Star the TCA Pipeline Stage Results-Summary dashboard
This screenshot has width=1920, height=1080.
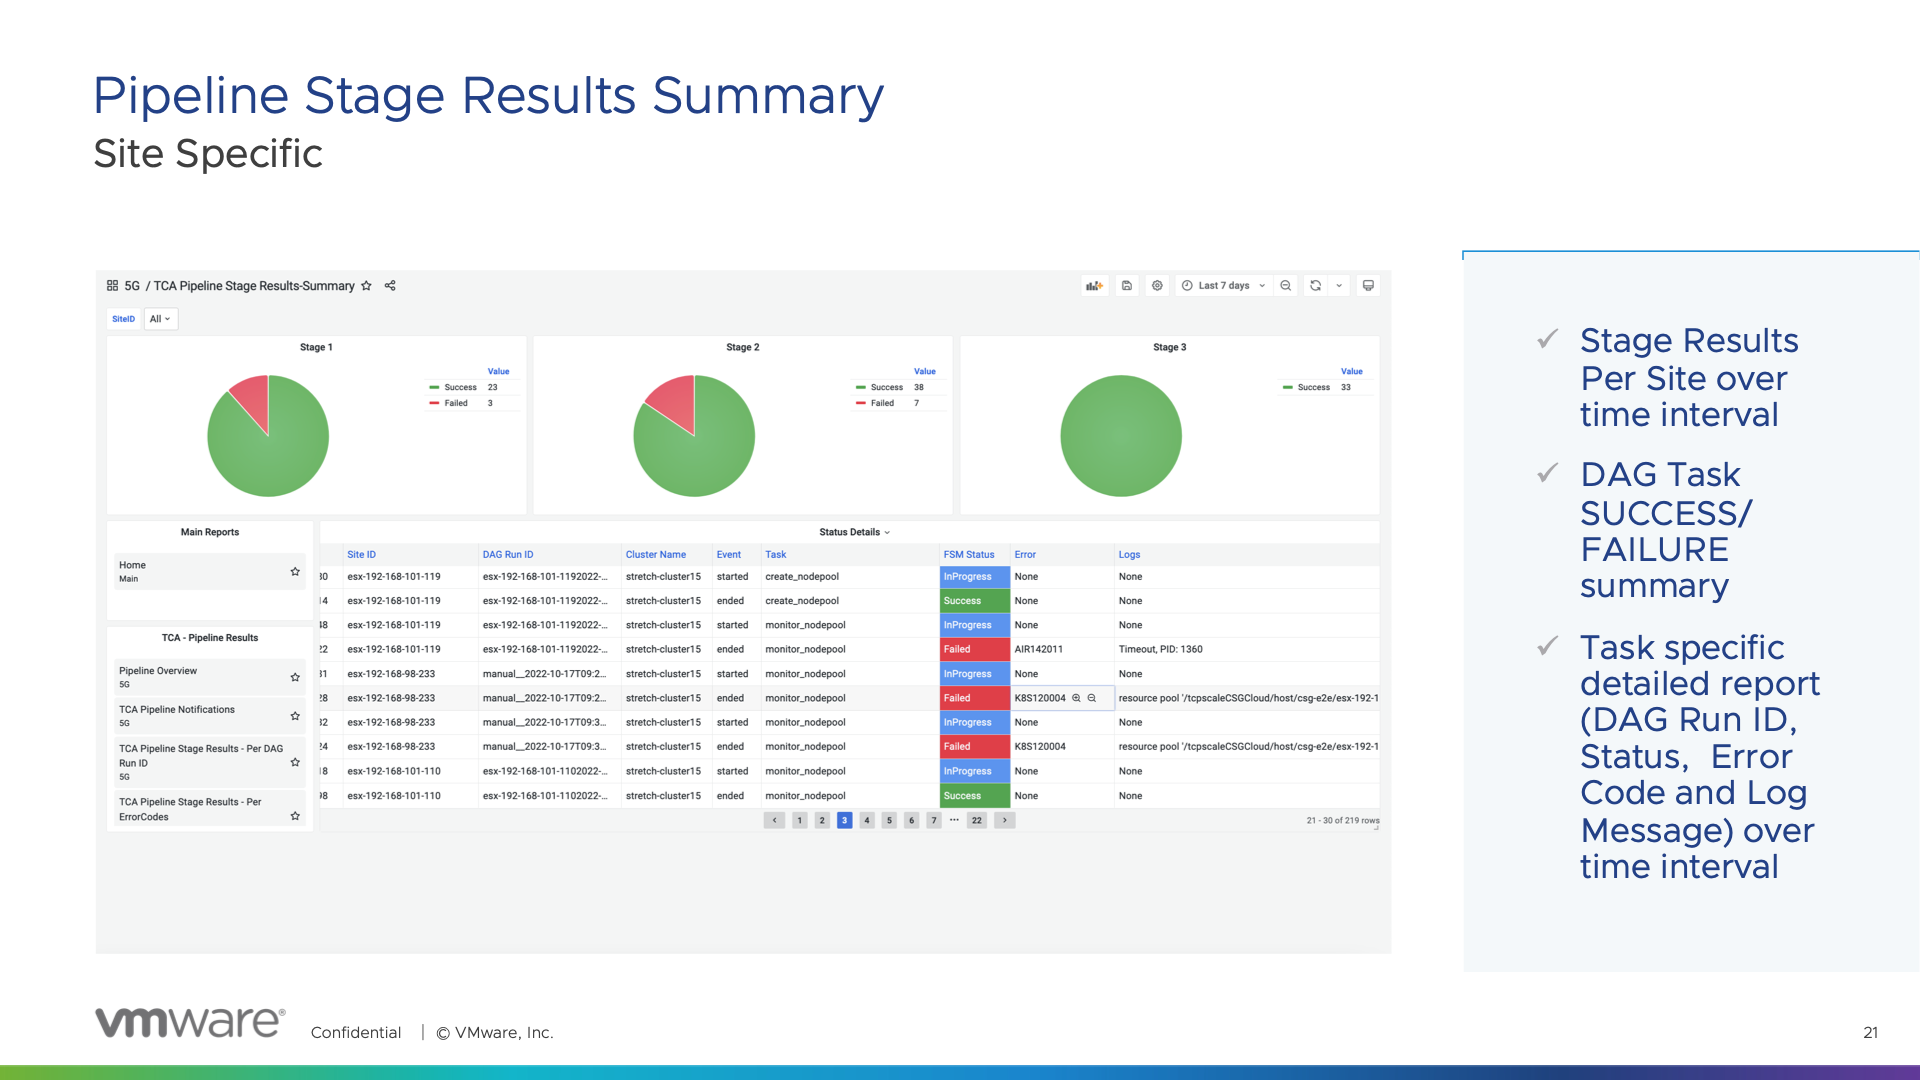click(x=366, y=286)
